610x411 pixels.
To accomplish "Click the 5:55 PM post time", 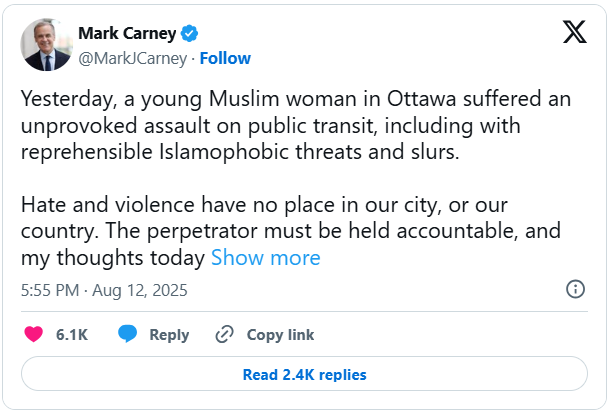I will pos(50,291).
